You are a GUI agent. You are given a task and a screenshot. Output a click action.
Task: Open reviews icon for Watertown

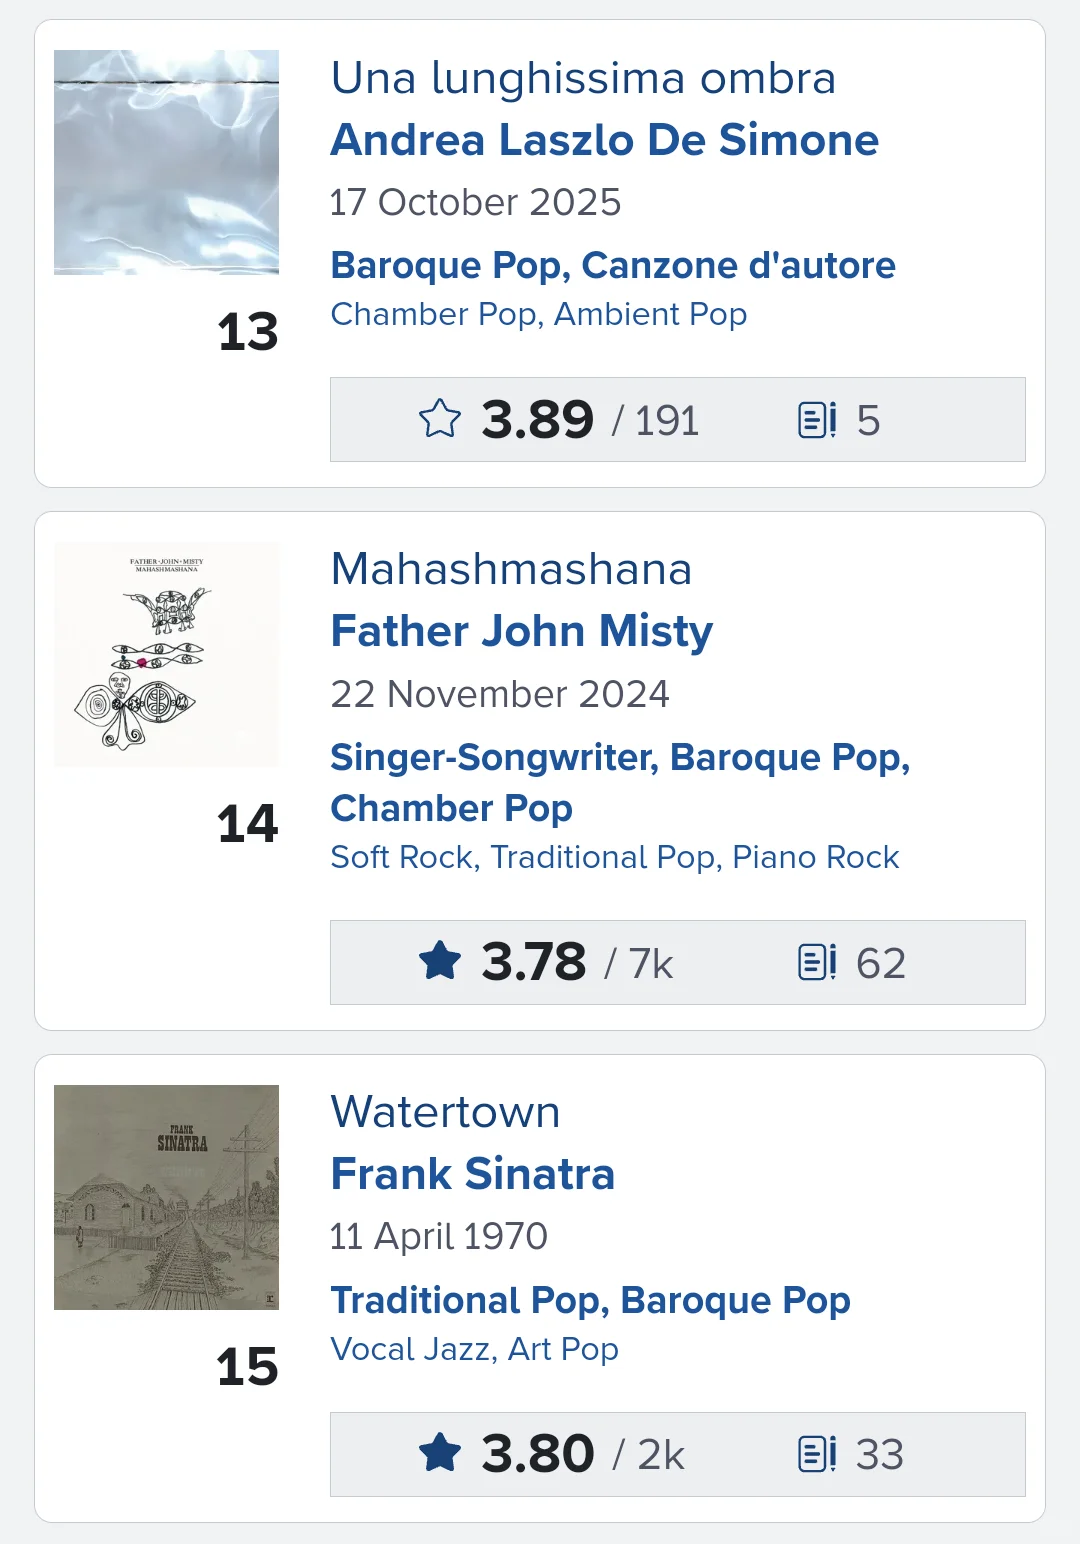click(817, 1454)
